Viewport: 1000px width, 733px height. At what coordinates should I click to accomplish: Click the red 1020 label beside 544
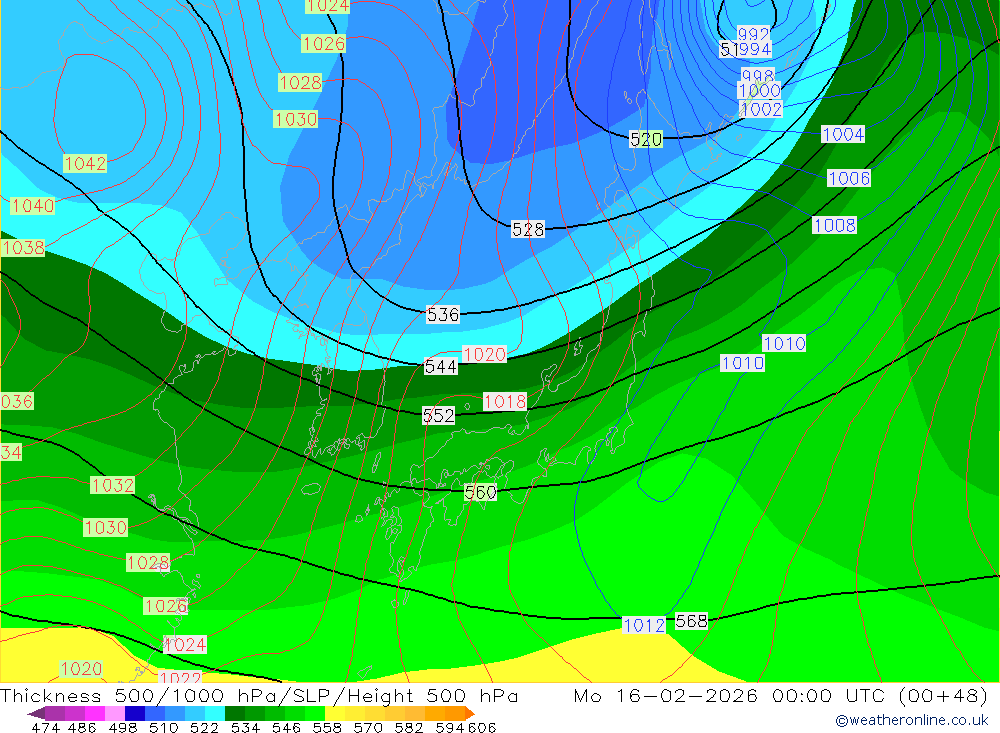485,354
